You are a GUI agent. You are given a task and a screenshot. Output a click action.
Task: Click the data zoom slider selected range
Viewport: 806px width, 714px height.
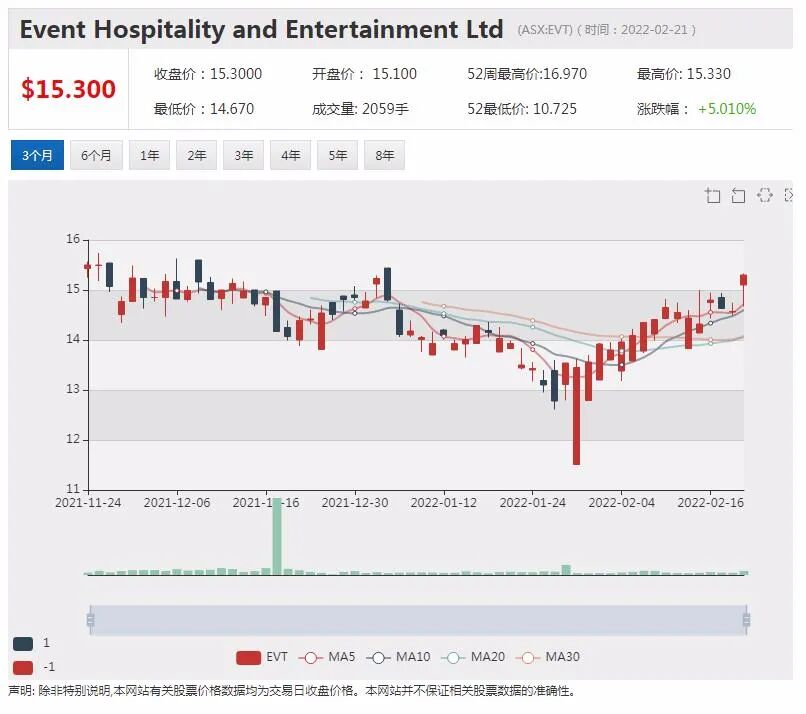418,620
